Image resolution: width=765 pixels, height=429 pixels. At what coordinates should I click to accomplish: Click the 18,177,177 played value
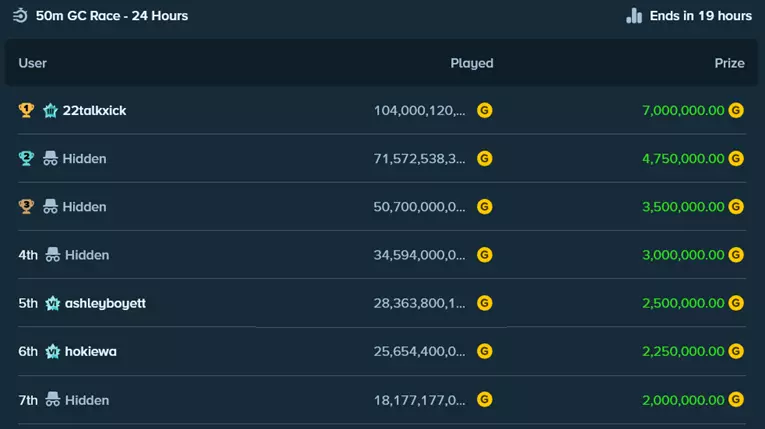(420, 400)
